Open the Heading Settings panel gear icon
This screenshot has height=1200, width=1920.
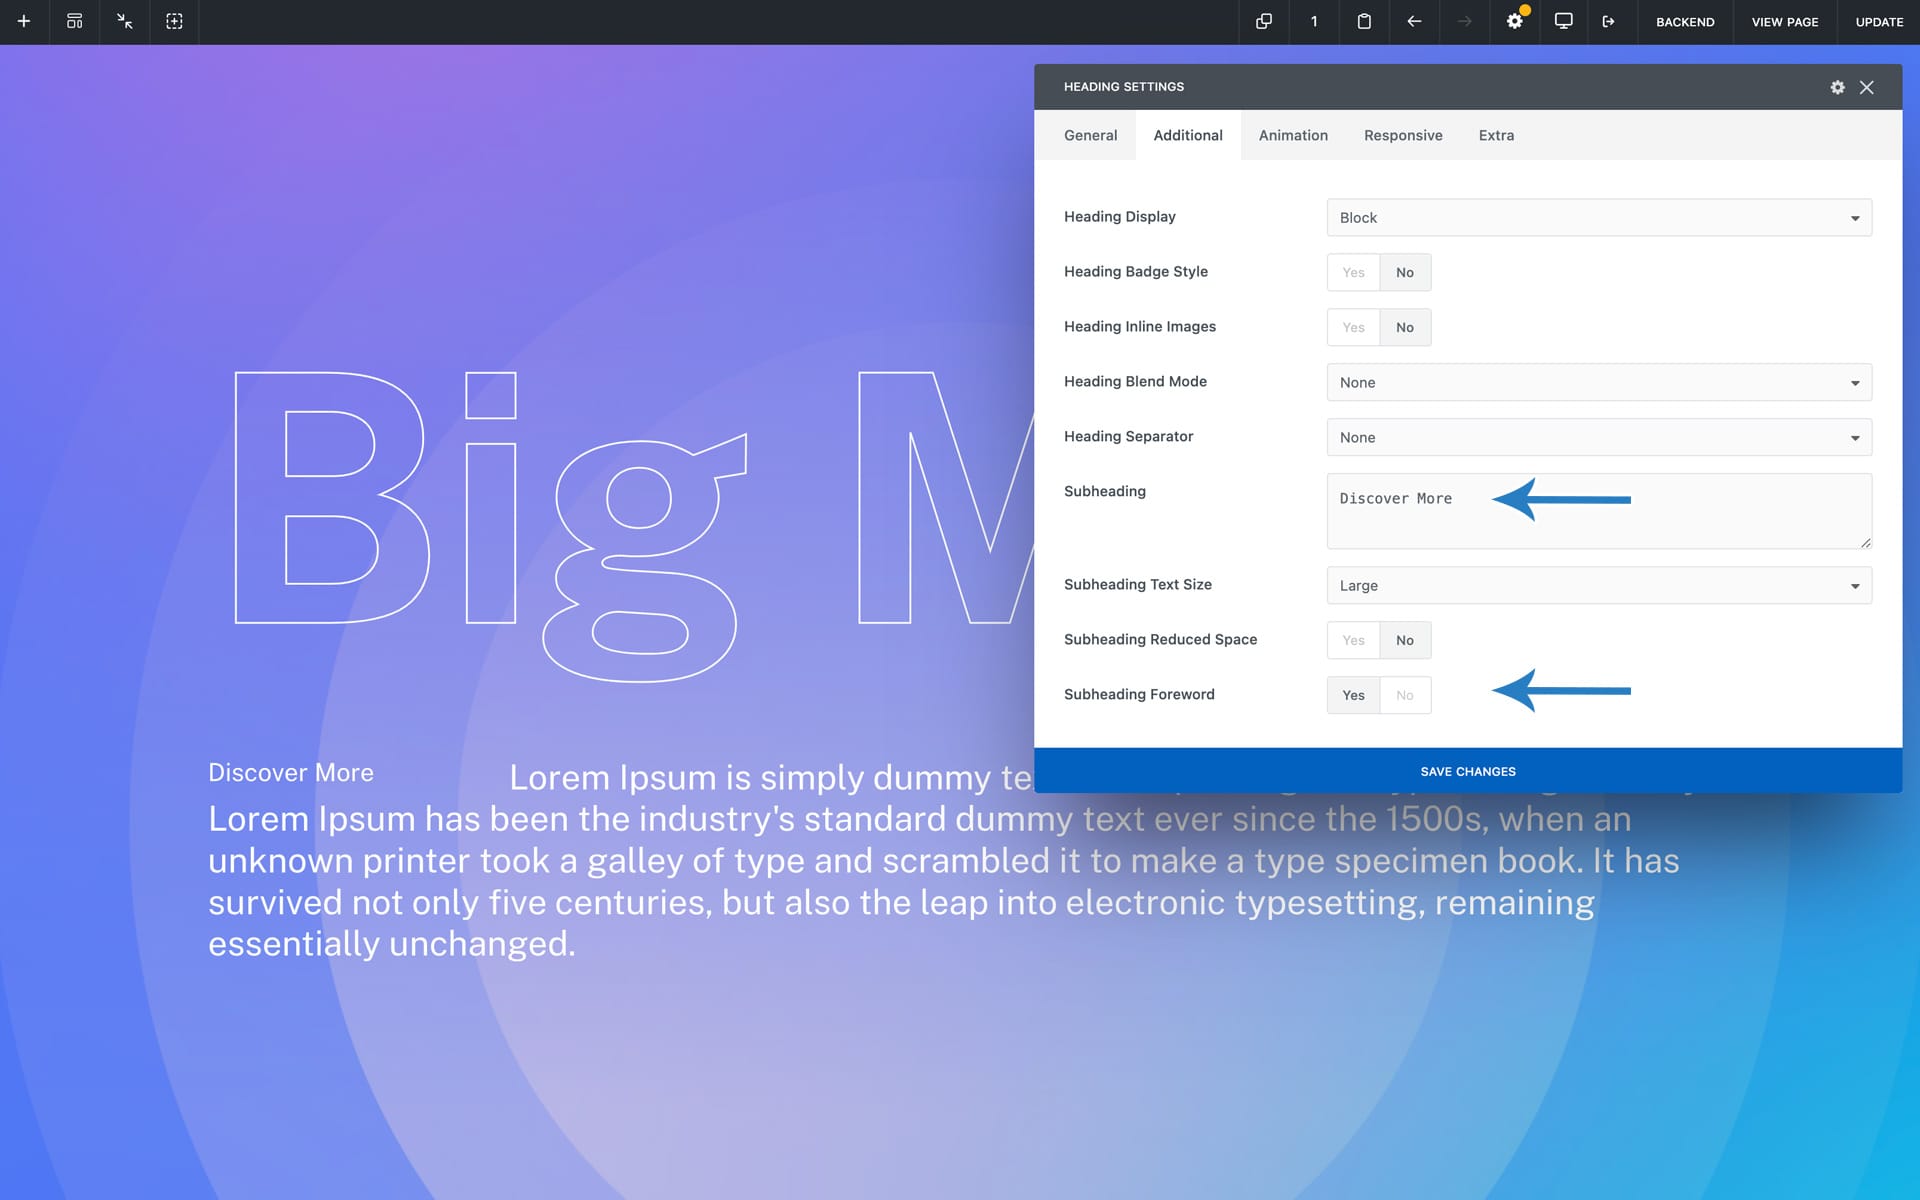pos(1837,87)
